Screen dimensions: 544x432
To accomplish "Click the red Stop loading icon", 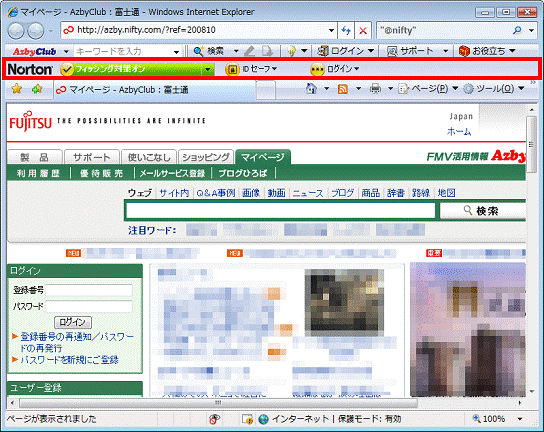I will [363, 31].
